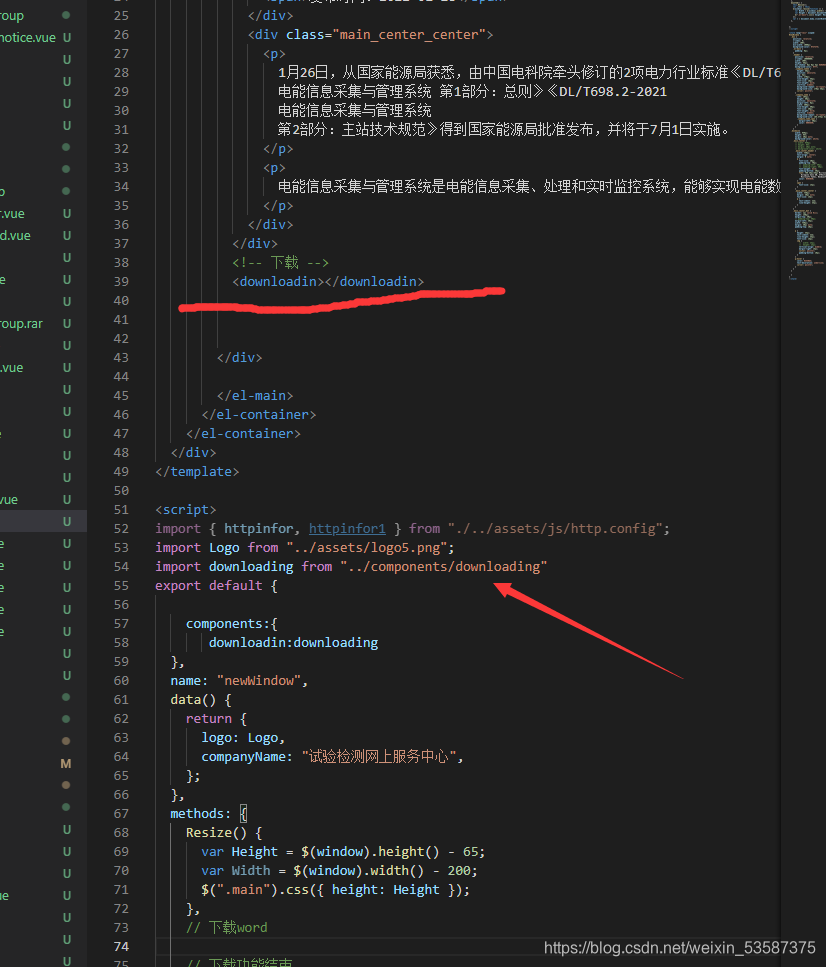Click the text starting '第2部分：主站技术规范'
826x967 pixels.
click(503, 130)
